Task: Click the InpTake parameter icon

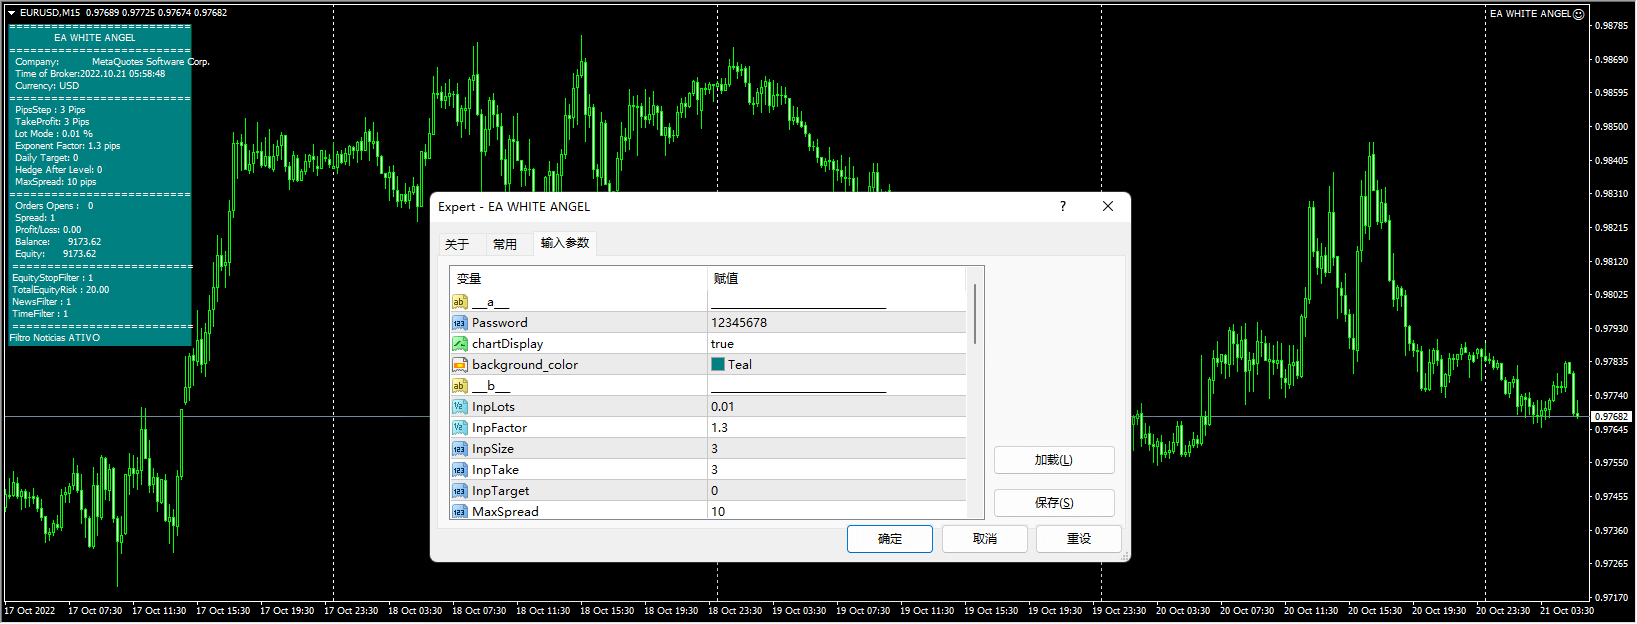Action: [x=459, y=470]
